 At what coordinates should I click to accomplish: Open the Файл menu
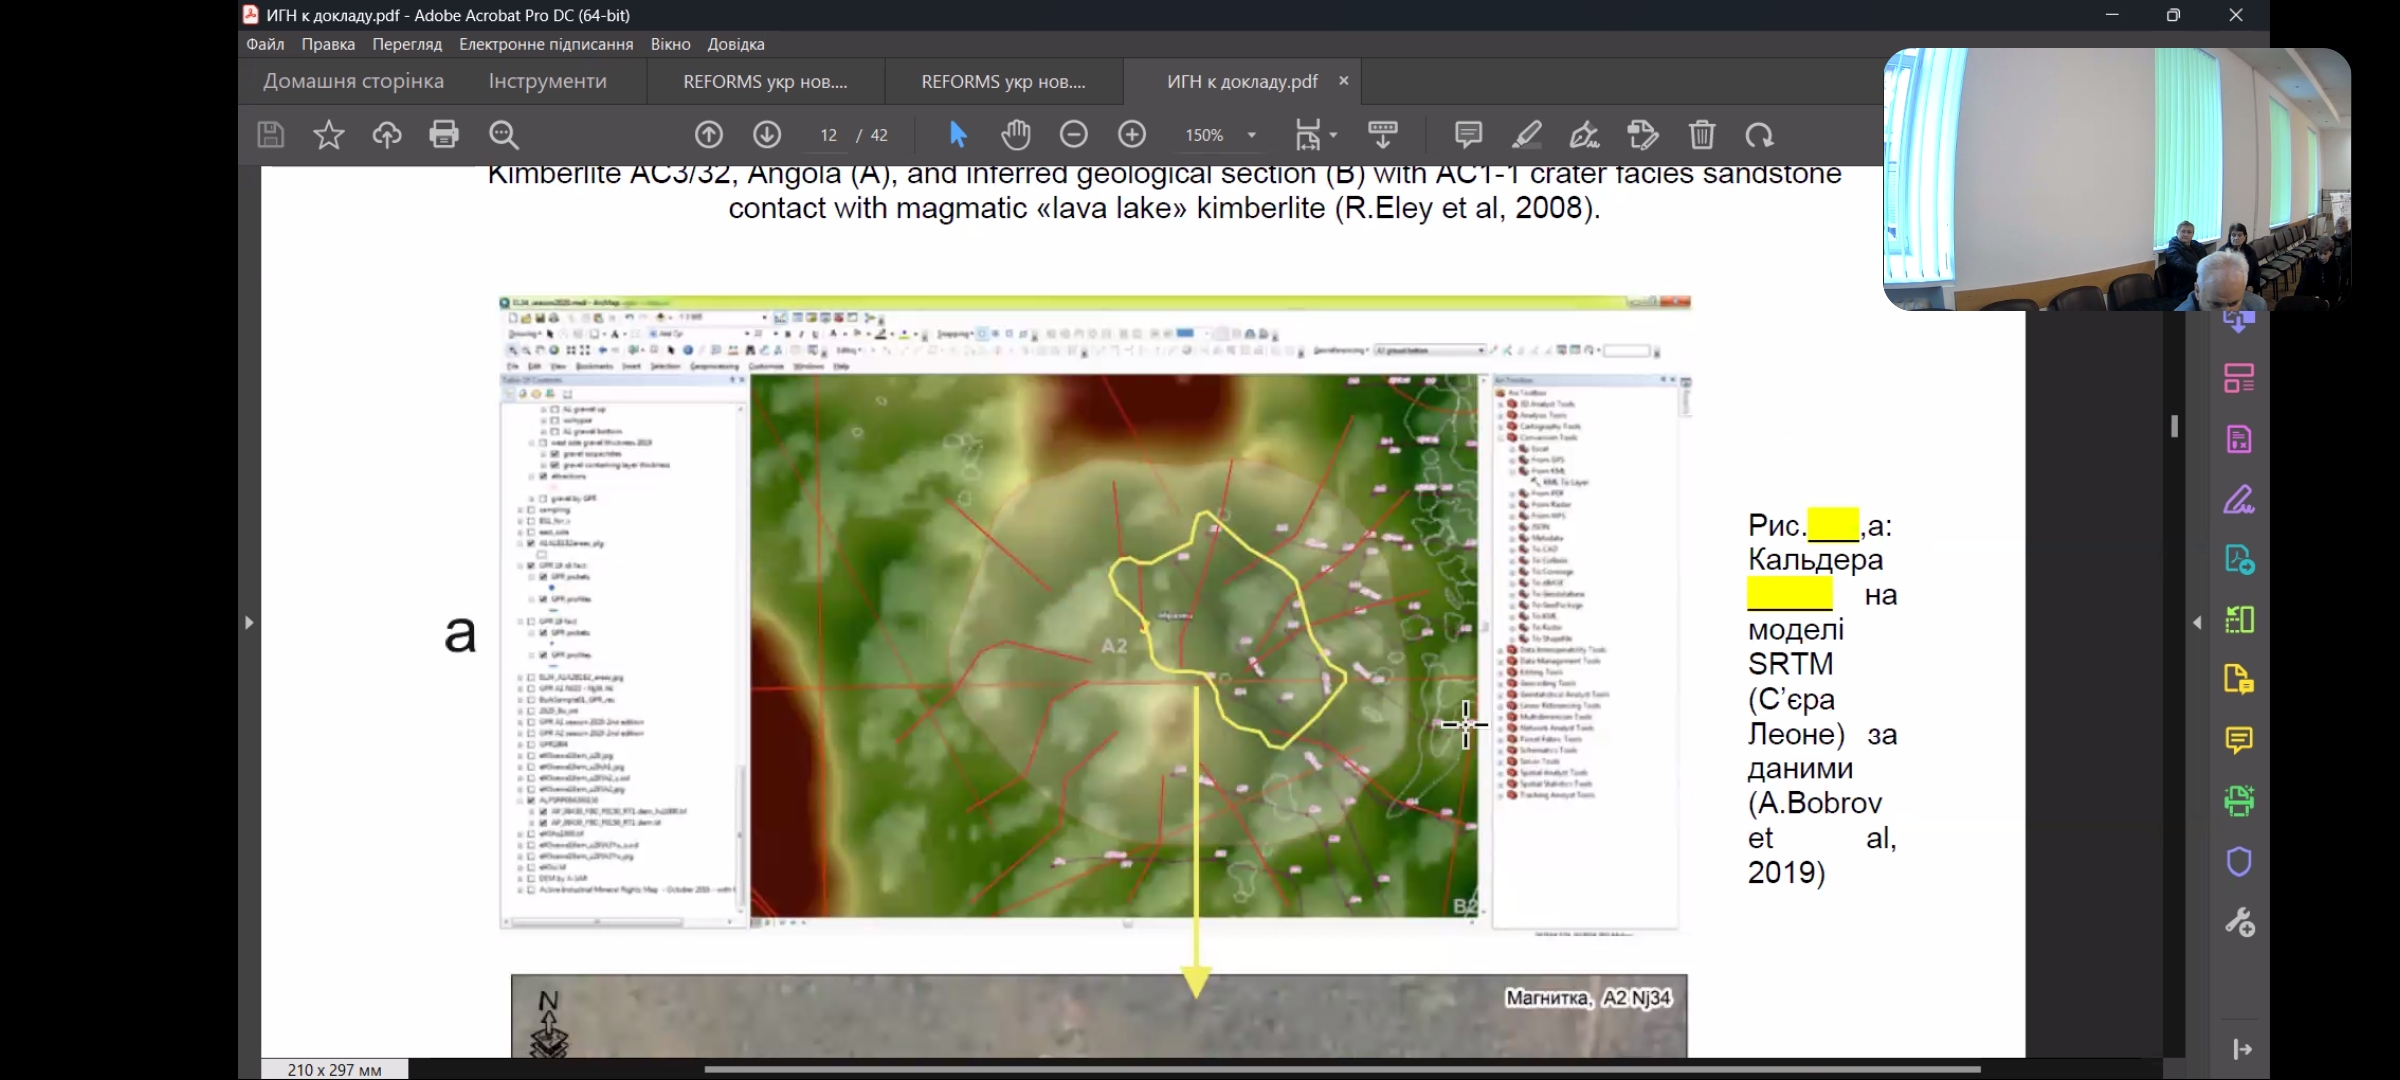click(265, 44)
